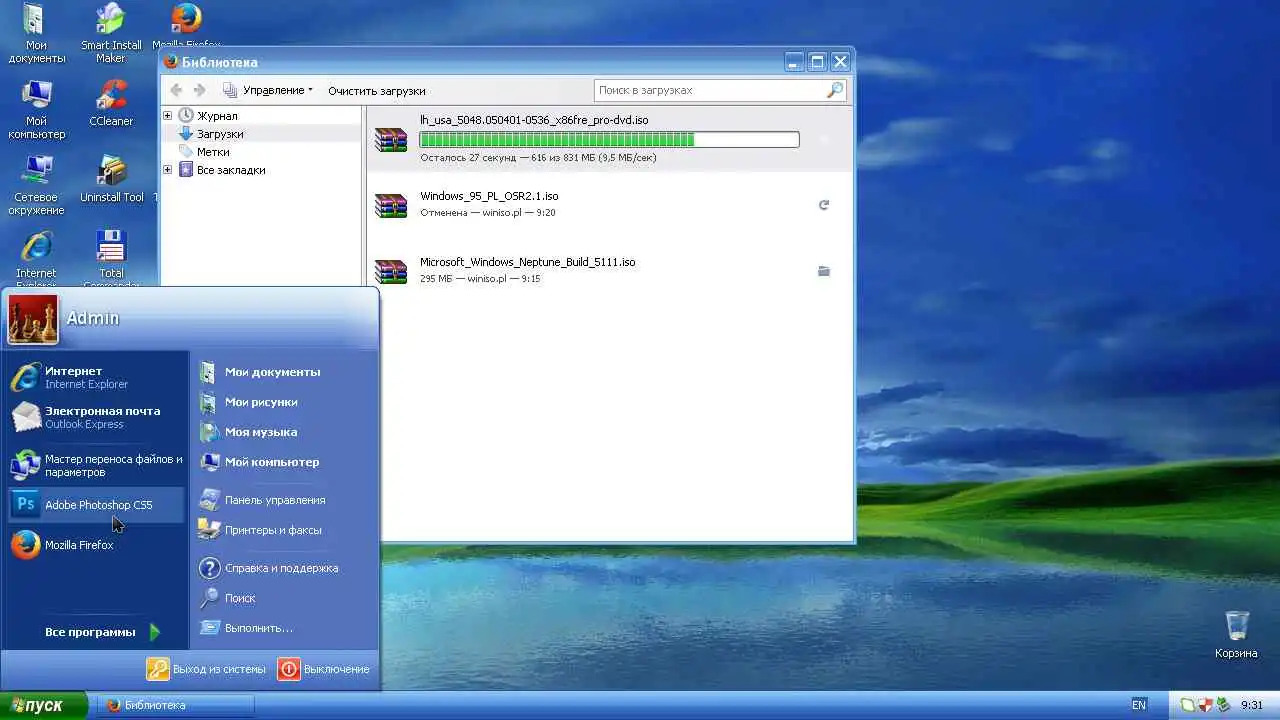The width and height of the screenshot is (1280, 720).
Task: Click download status 'Осталось 27 секунд'
Action: 468,158
